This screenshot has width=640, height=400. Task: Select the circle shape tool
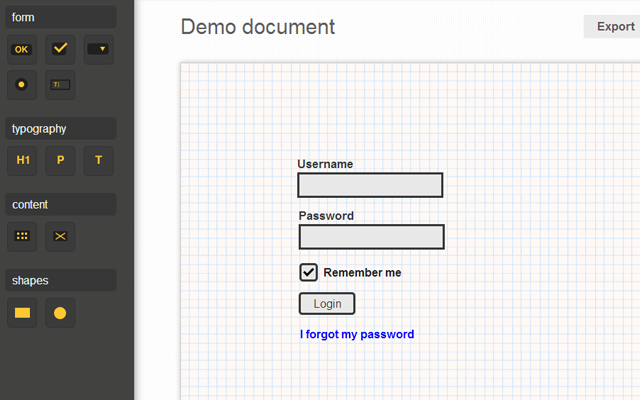tap(60, 313)
